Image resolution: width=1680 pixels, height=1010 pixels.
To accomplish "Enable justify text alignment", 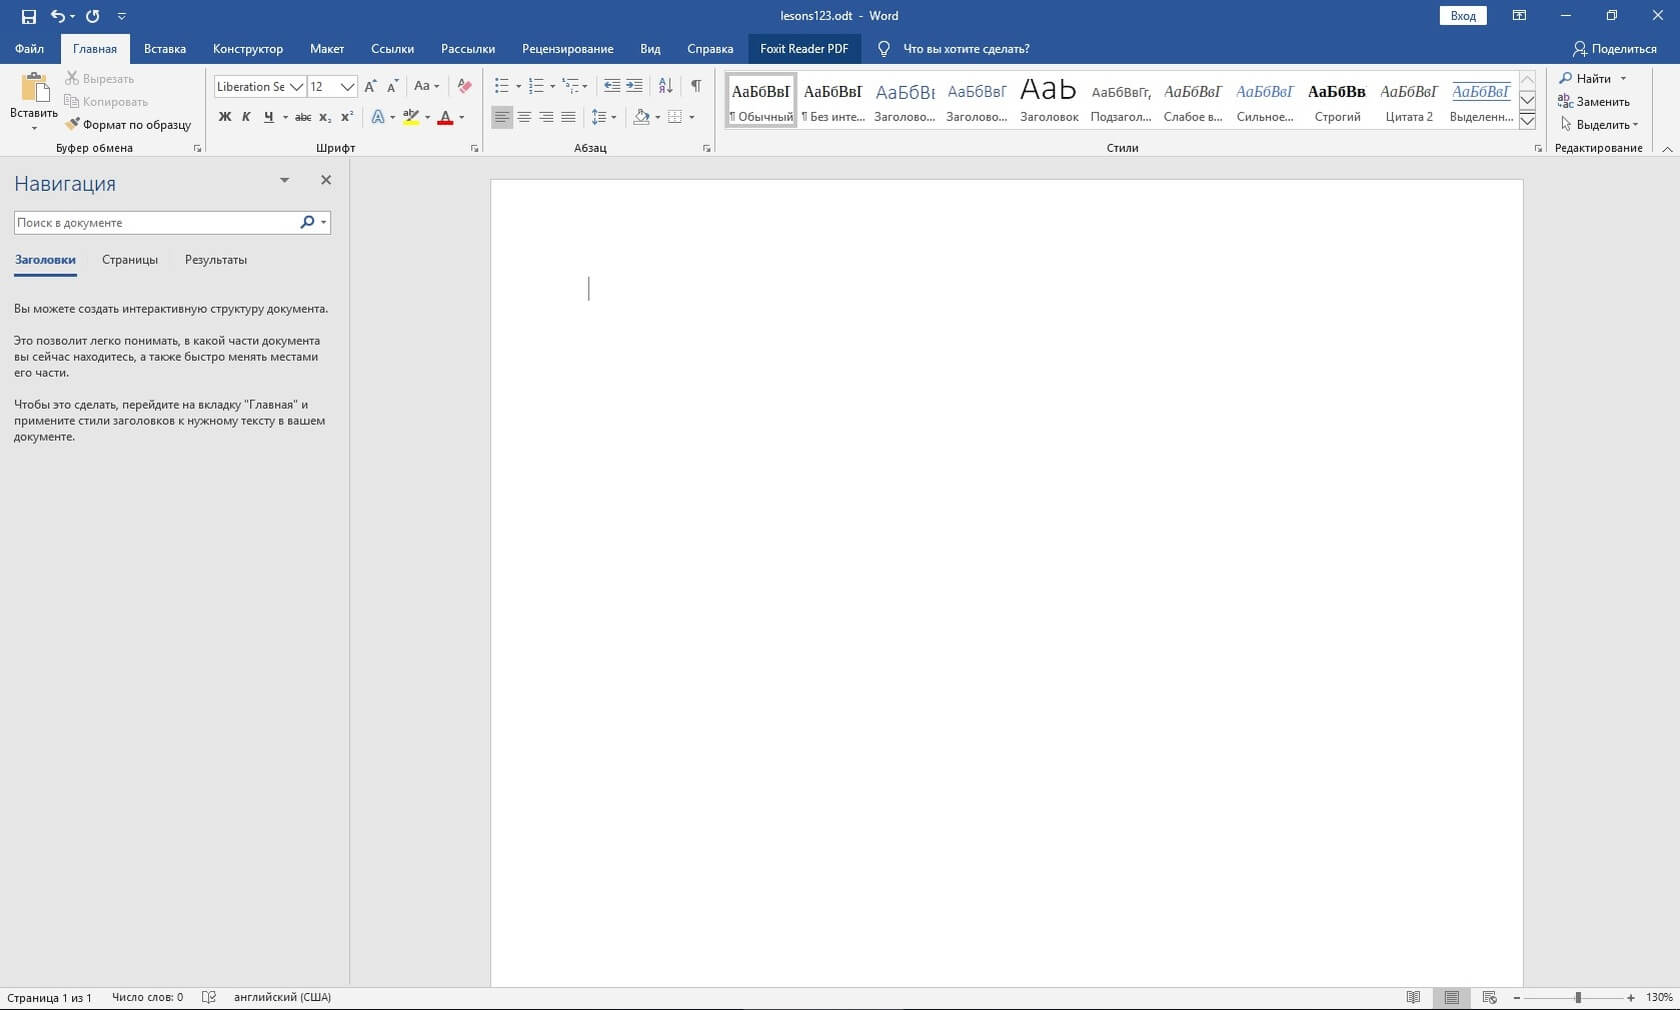I will pyautogui.click(x=568, y=117).
